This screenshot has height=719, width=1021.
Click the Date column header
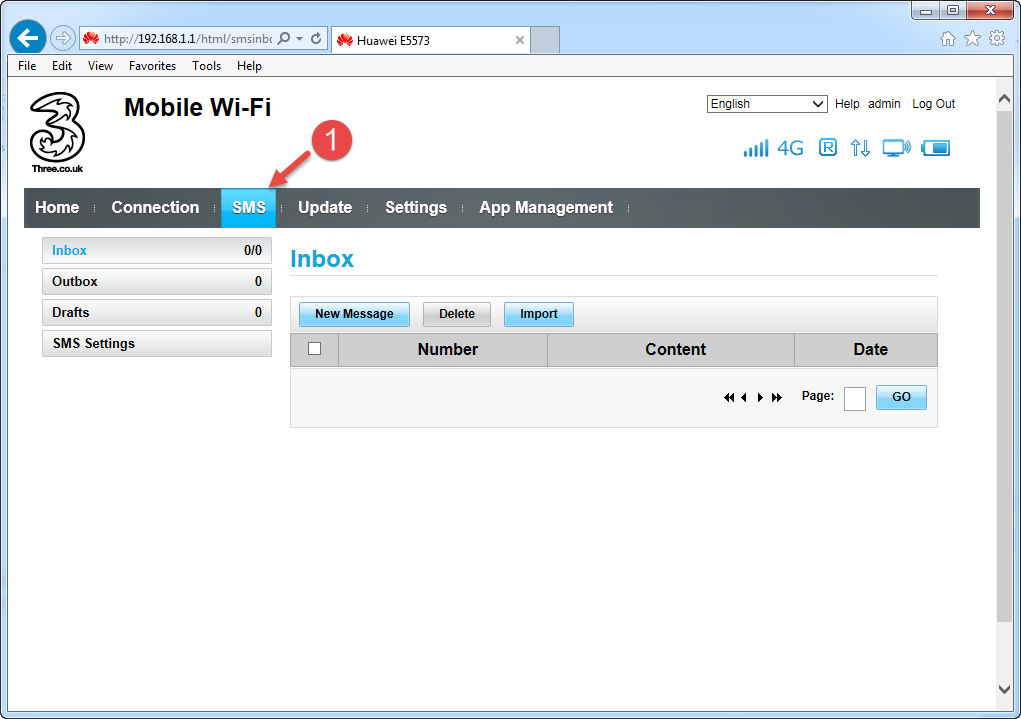[866, 350]
